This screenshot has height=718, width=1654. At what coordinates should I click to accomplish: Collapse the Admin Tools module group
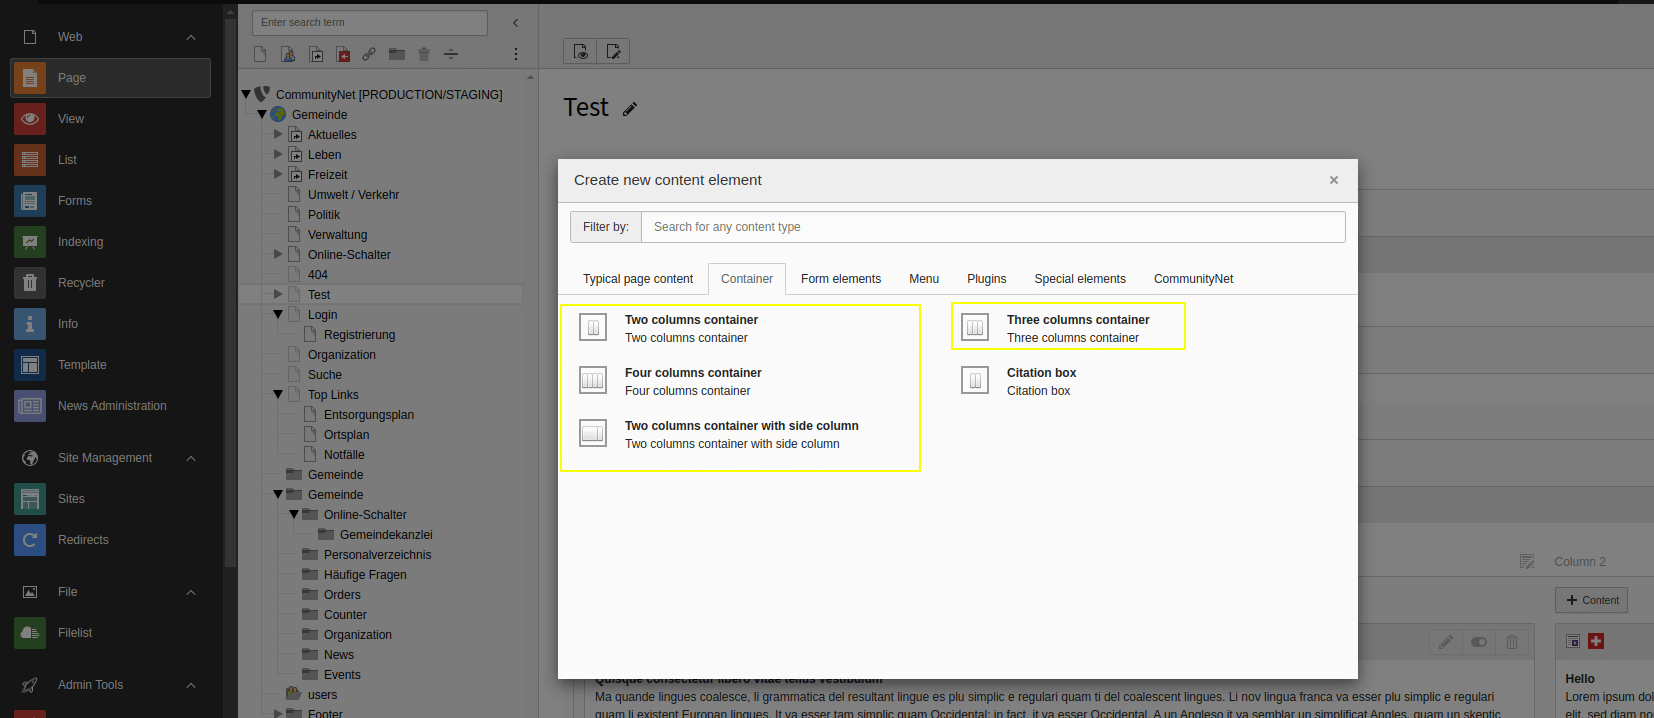pos(191,685)
